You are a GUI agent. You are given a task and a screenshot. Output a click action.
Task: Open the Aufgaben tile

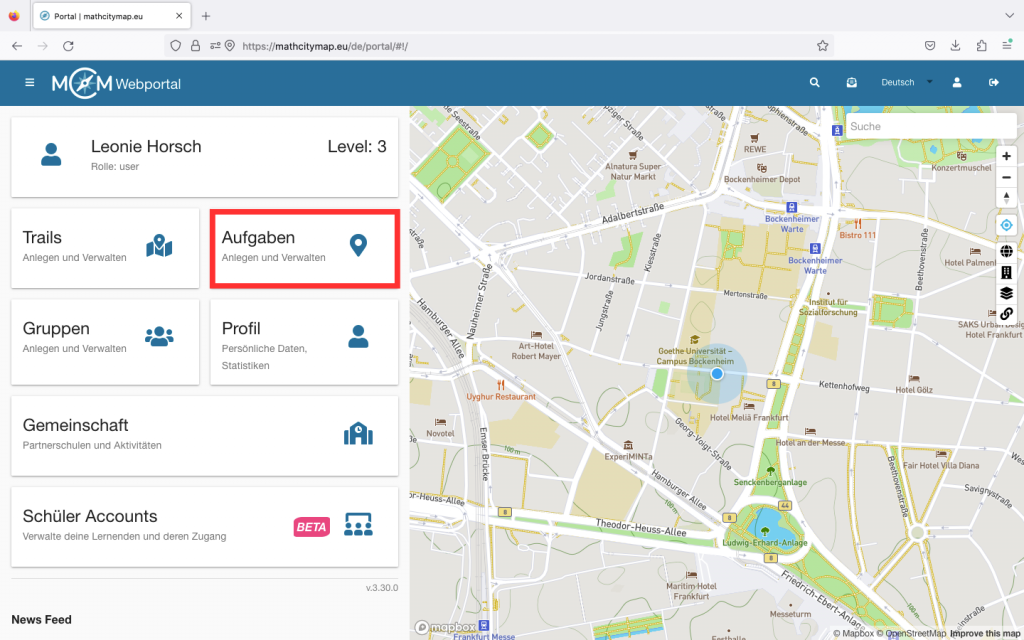coord(304,248)
